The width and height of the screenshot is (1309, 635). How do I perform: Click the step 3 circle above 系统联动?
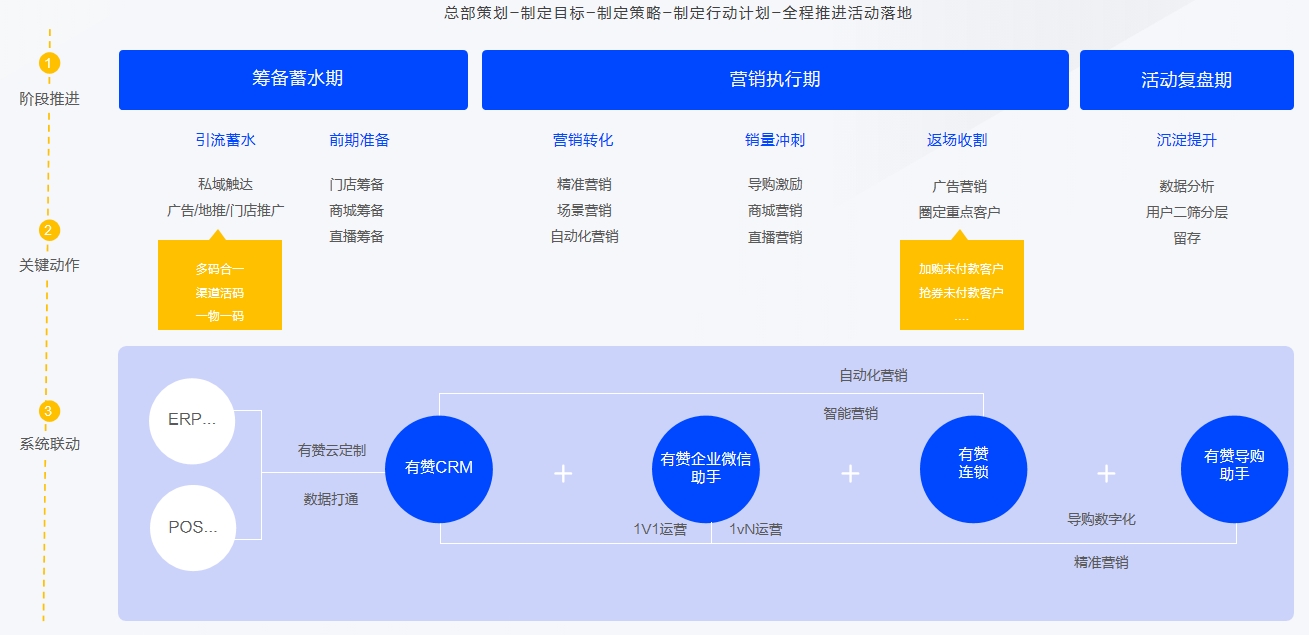49,411
